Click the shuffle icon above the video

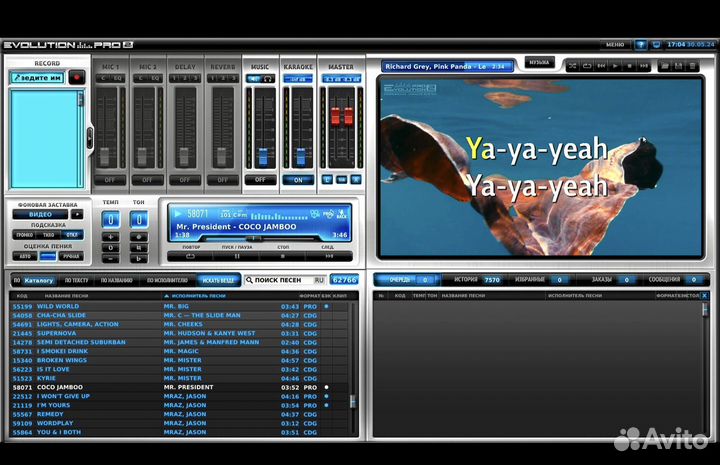click(573, 67)
